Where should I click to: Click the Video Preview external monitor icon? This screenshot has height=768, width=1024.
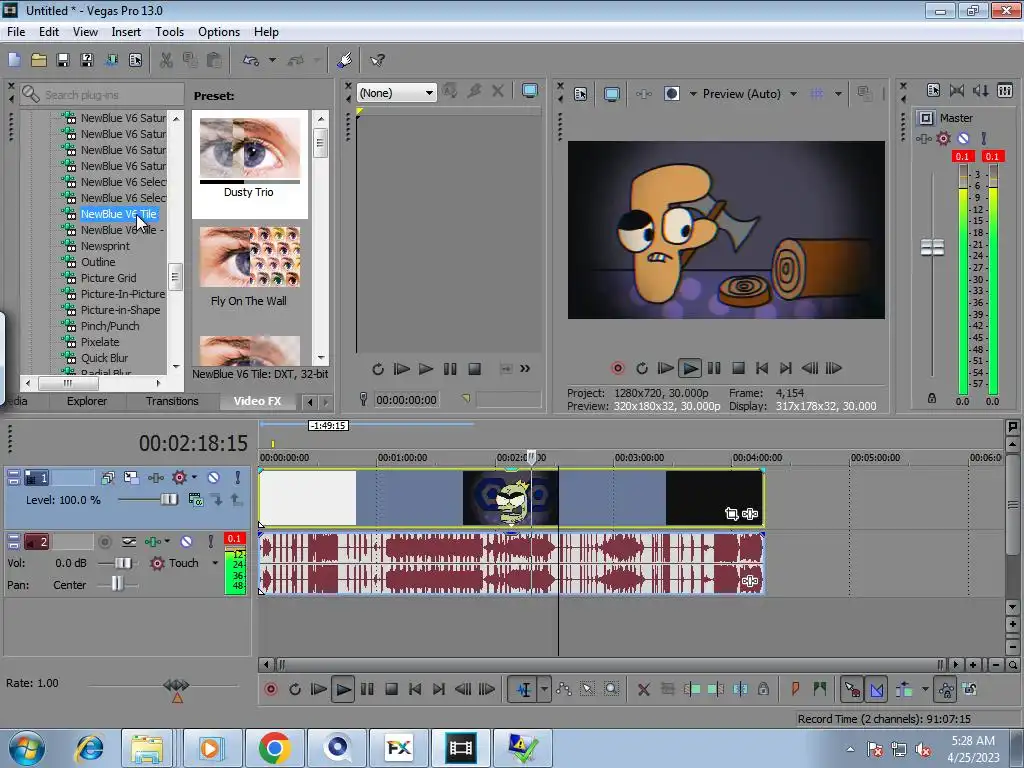point(611,94)
